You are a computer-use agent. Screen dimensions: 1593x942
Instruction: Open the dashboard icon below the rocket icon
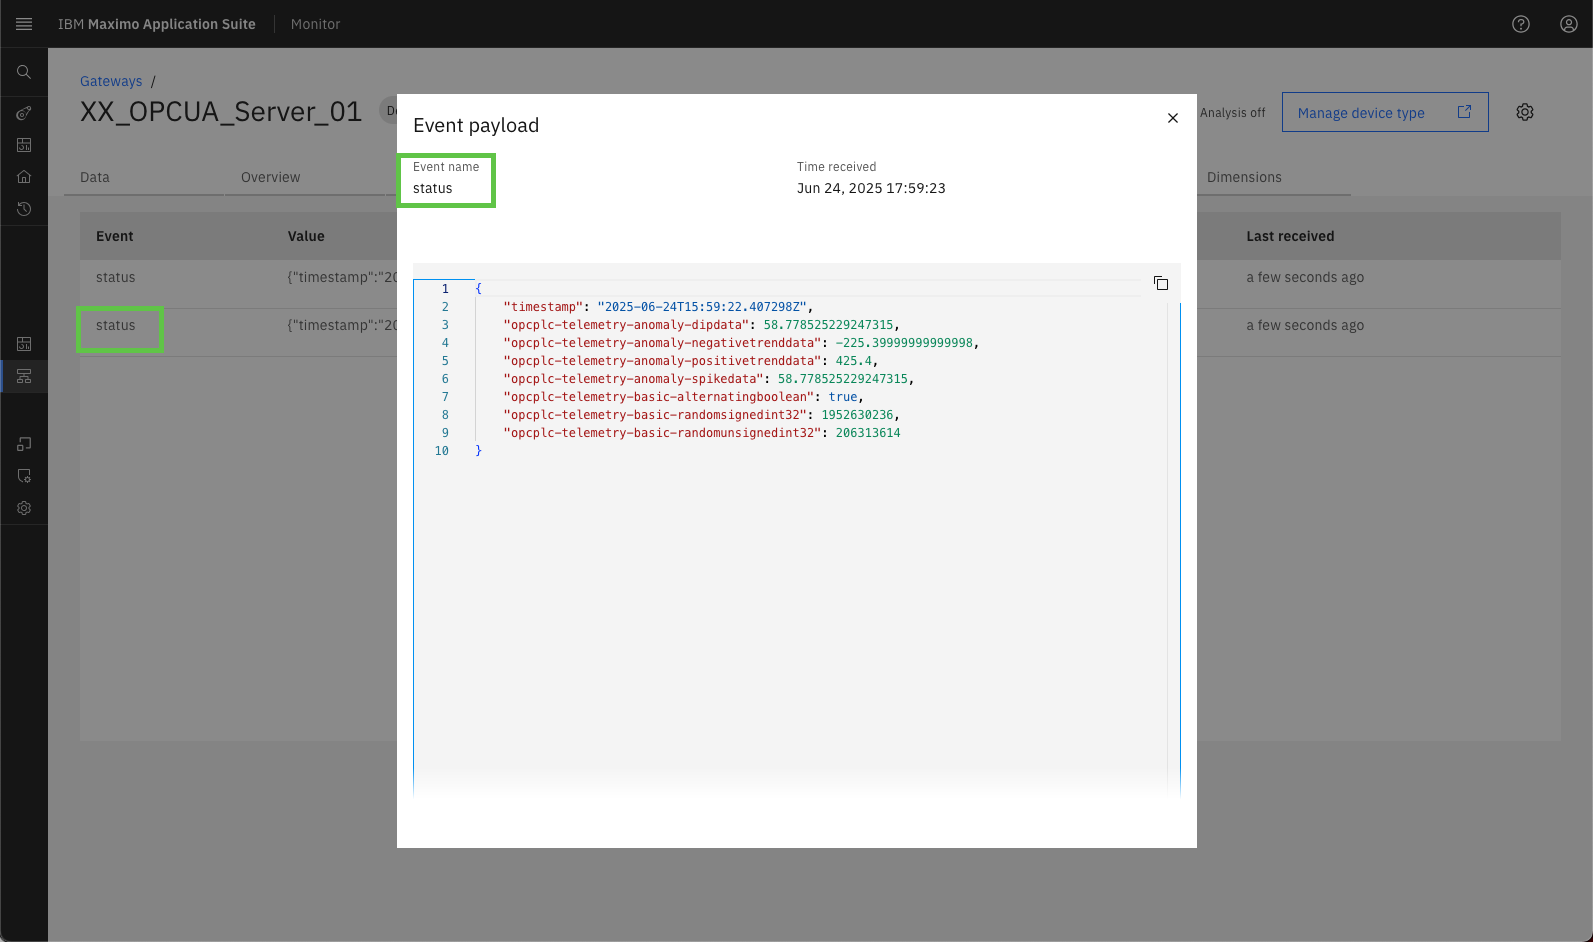[x=24, y=145]
